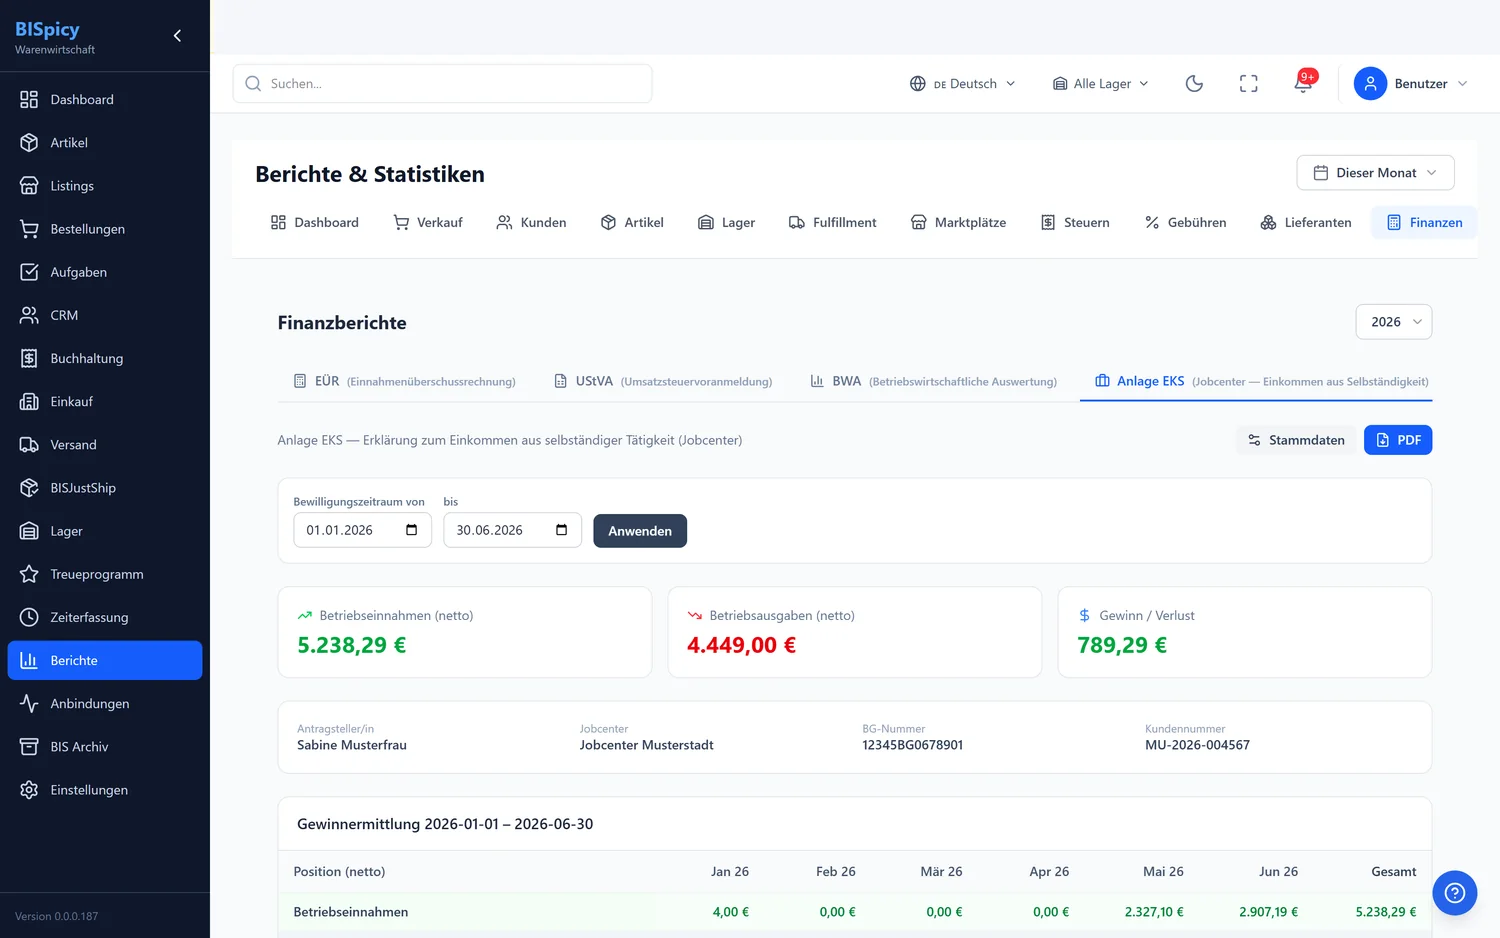Open BISJustShip in the sidebar
The image size is (1500, 938).
click(105, 488)
